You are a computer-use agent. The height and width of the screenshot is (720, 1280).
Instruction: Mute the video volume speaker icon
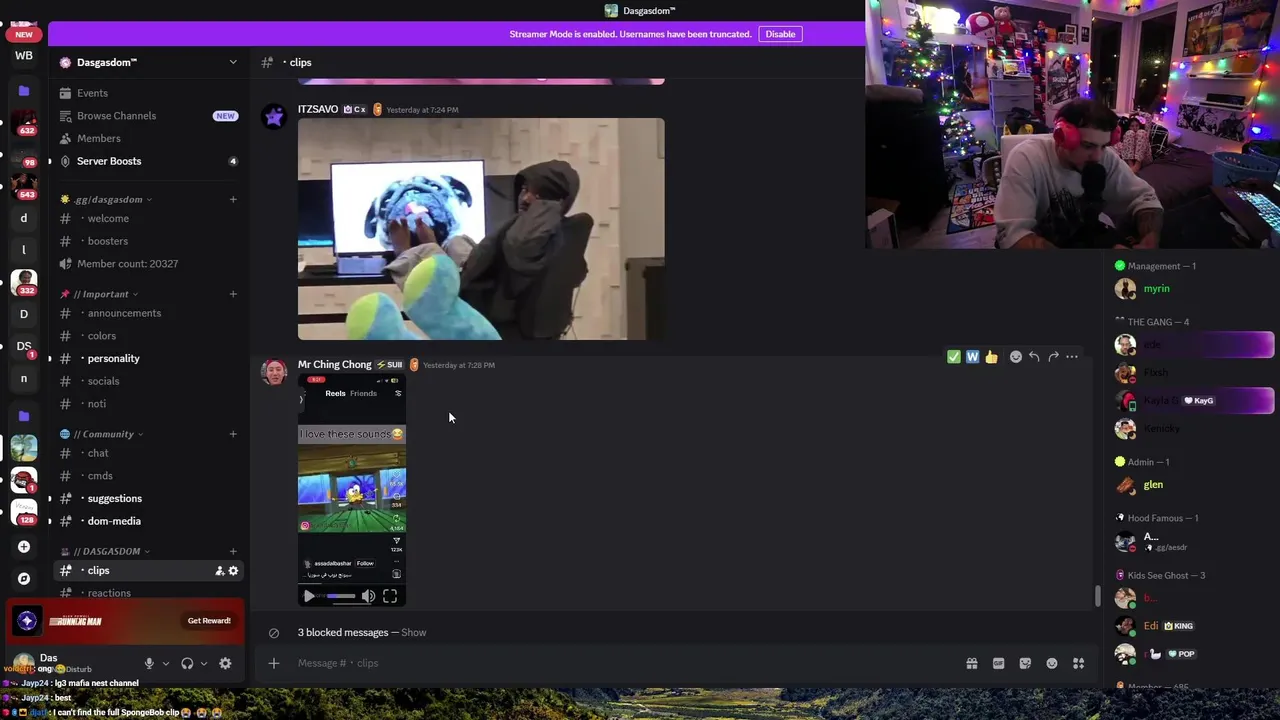point(368,597)
